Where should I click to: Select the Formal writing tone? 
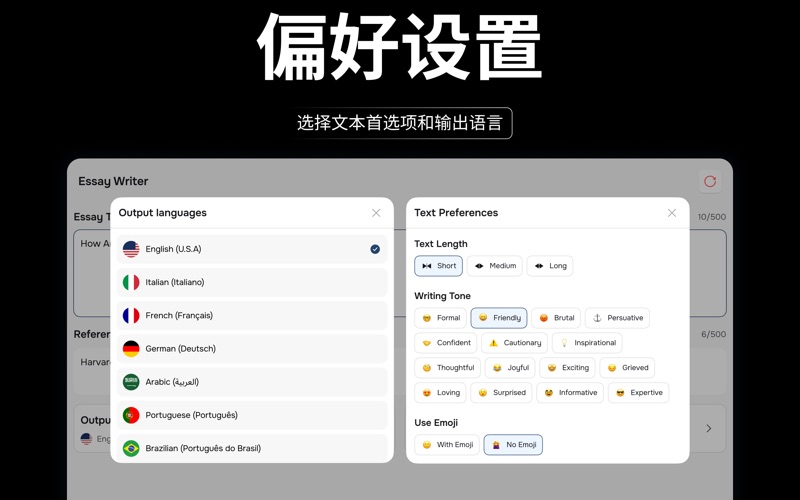click(x=440, y=318)
